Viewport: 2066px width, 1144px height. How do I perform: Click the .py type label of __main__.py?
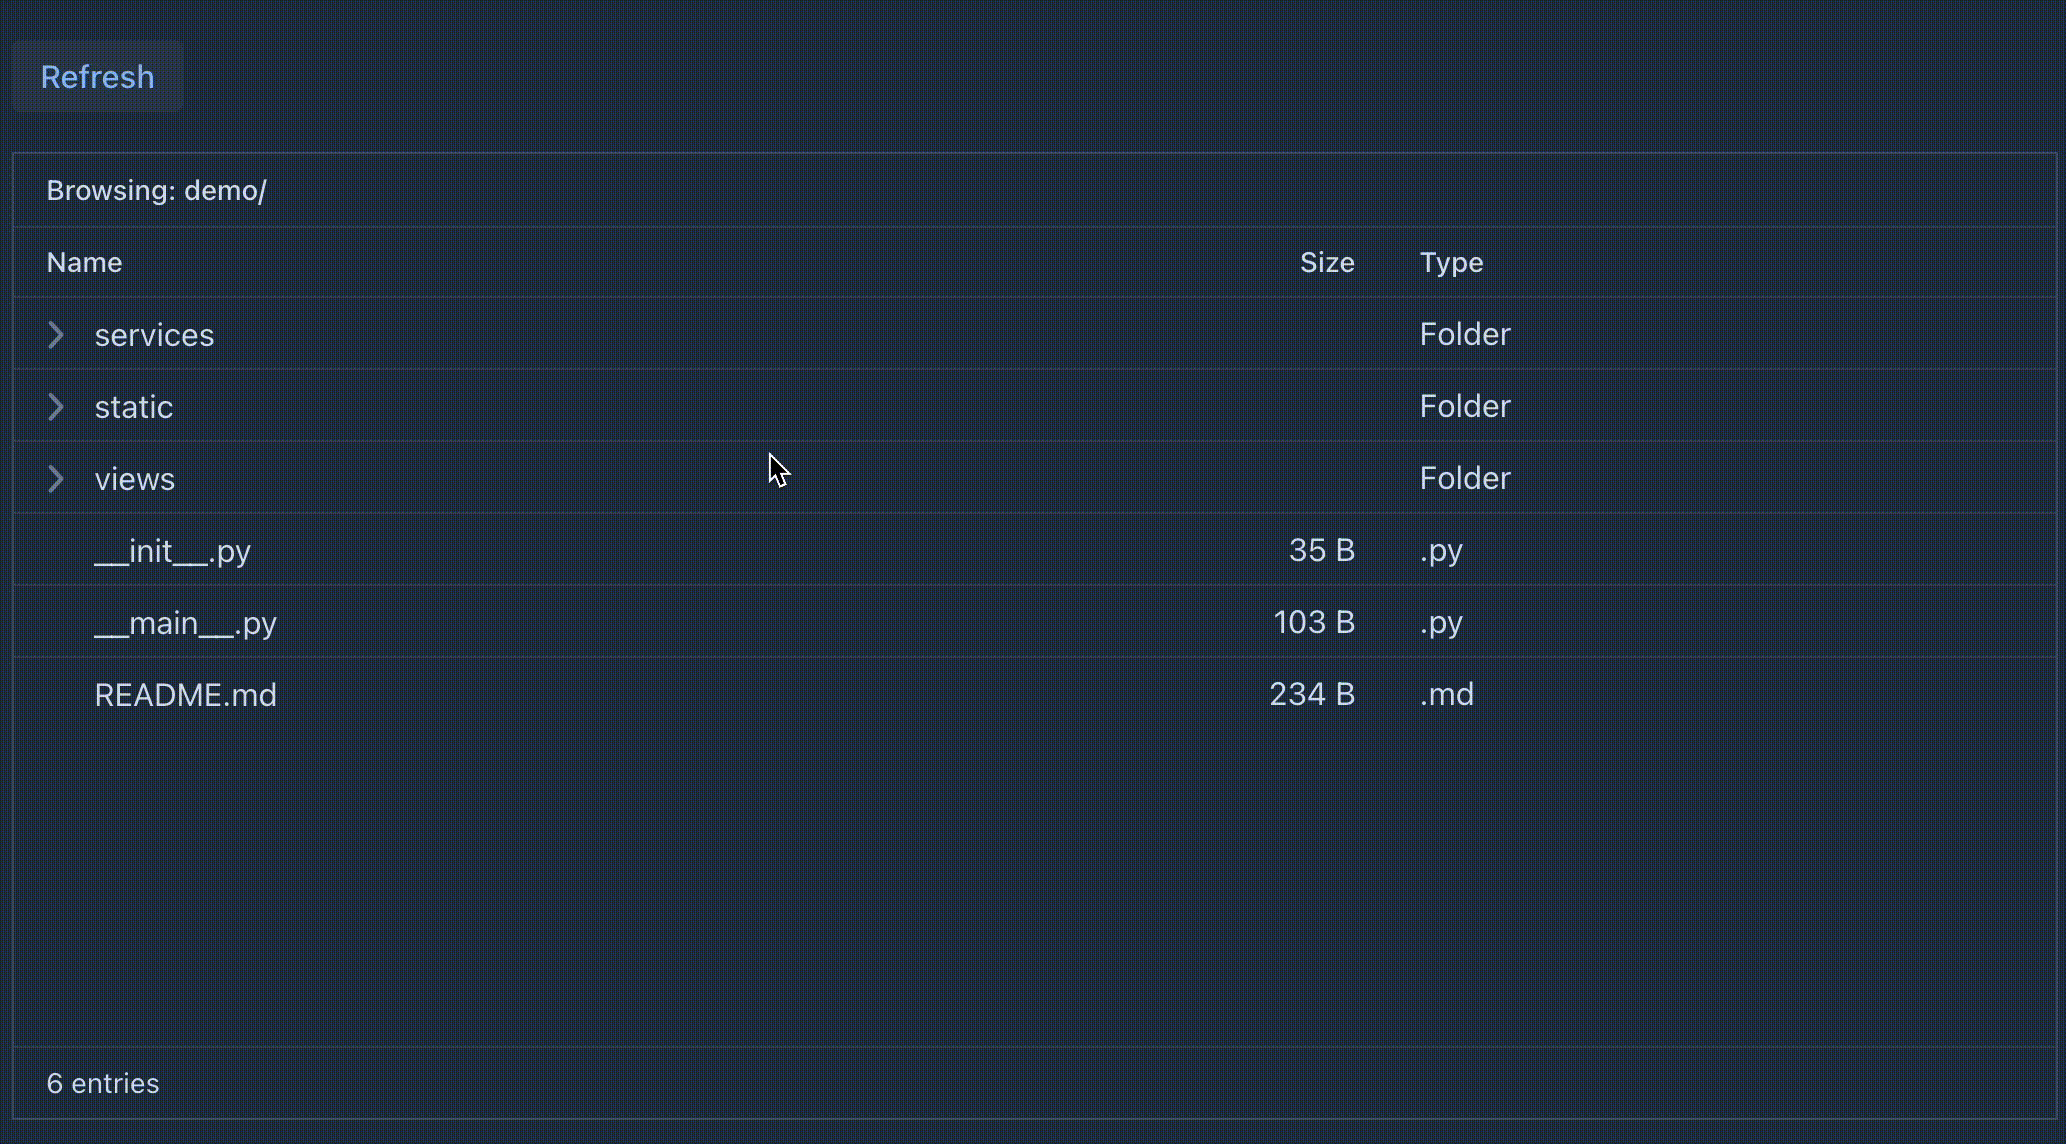tap(1440, 622)
